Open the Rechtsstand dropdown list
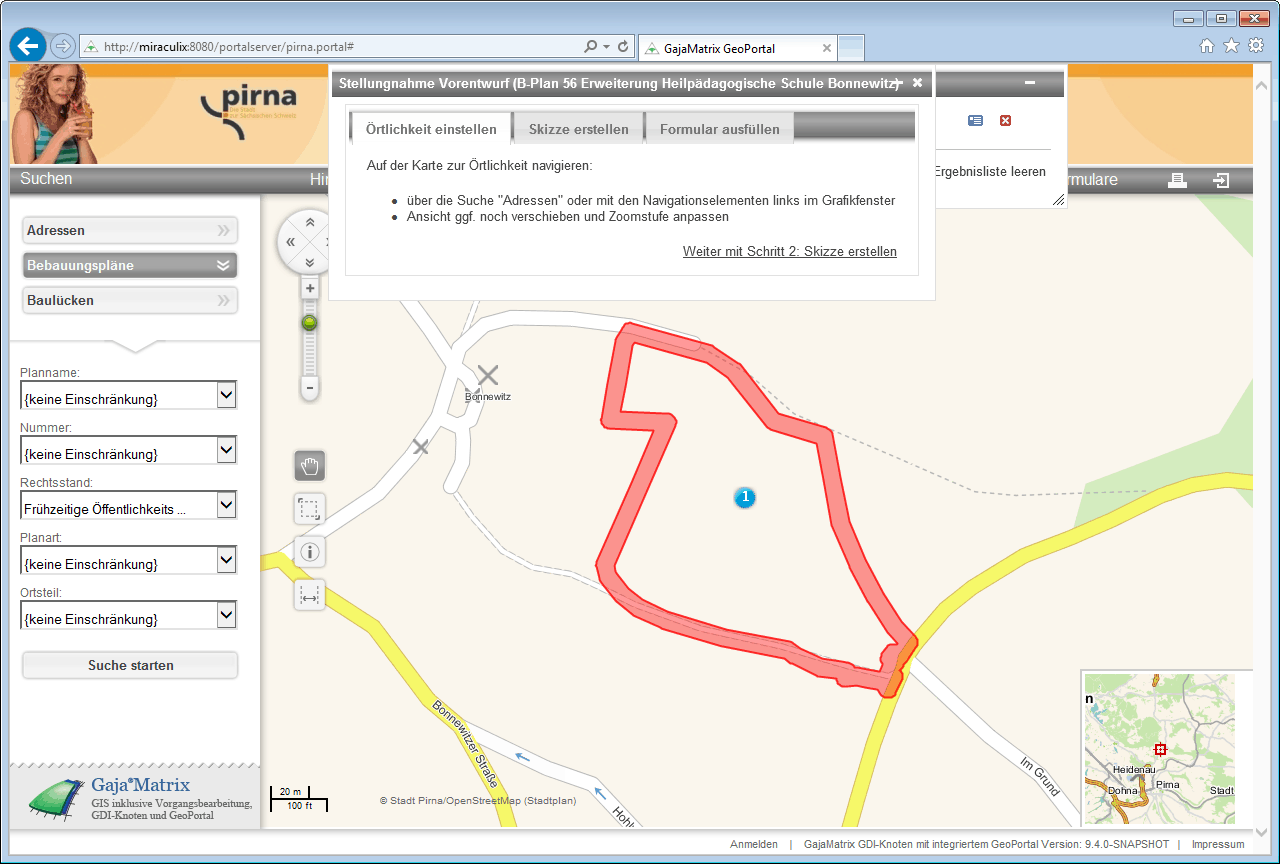Image resolution: width=1280 pixels, height=864 pixels. coord(227,506)
